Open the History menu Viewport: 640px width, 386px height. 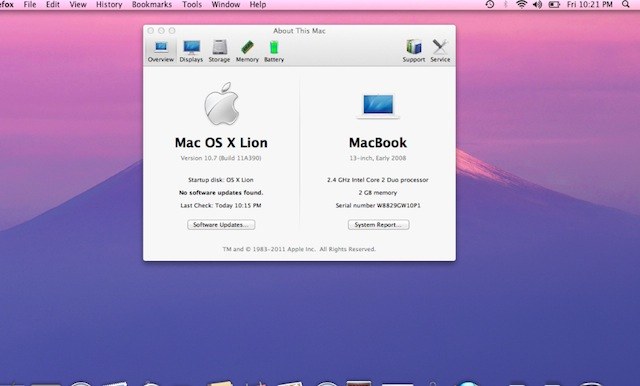coord(109,4)
